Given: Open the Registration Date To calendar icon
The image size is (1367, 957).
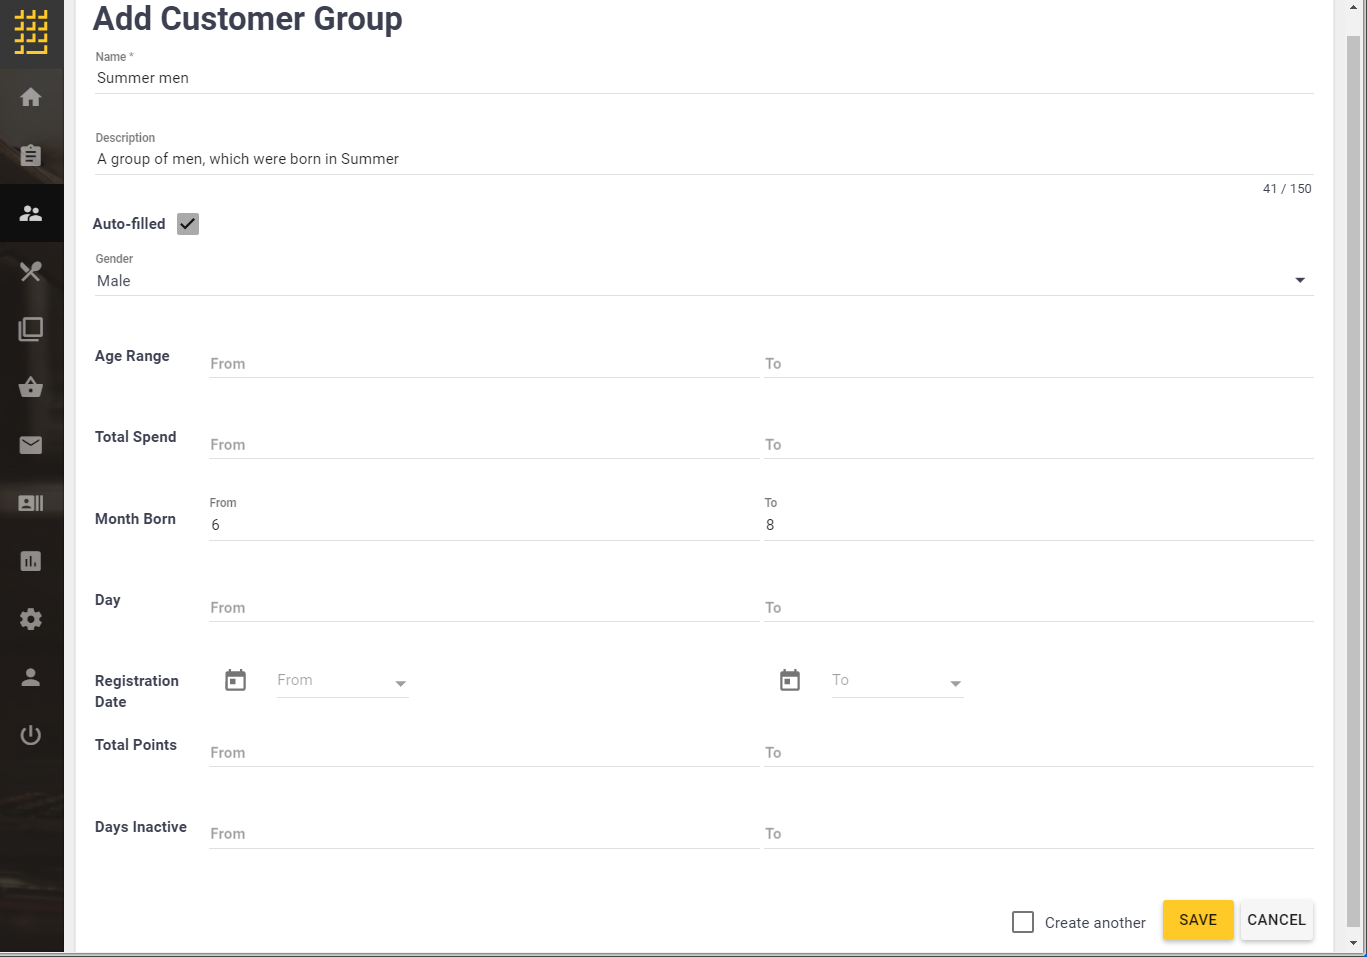Looking at the screenshot, I should coord(790,680).
